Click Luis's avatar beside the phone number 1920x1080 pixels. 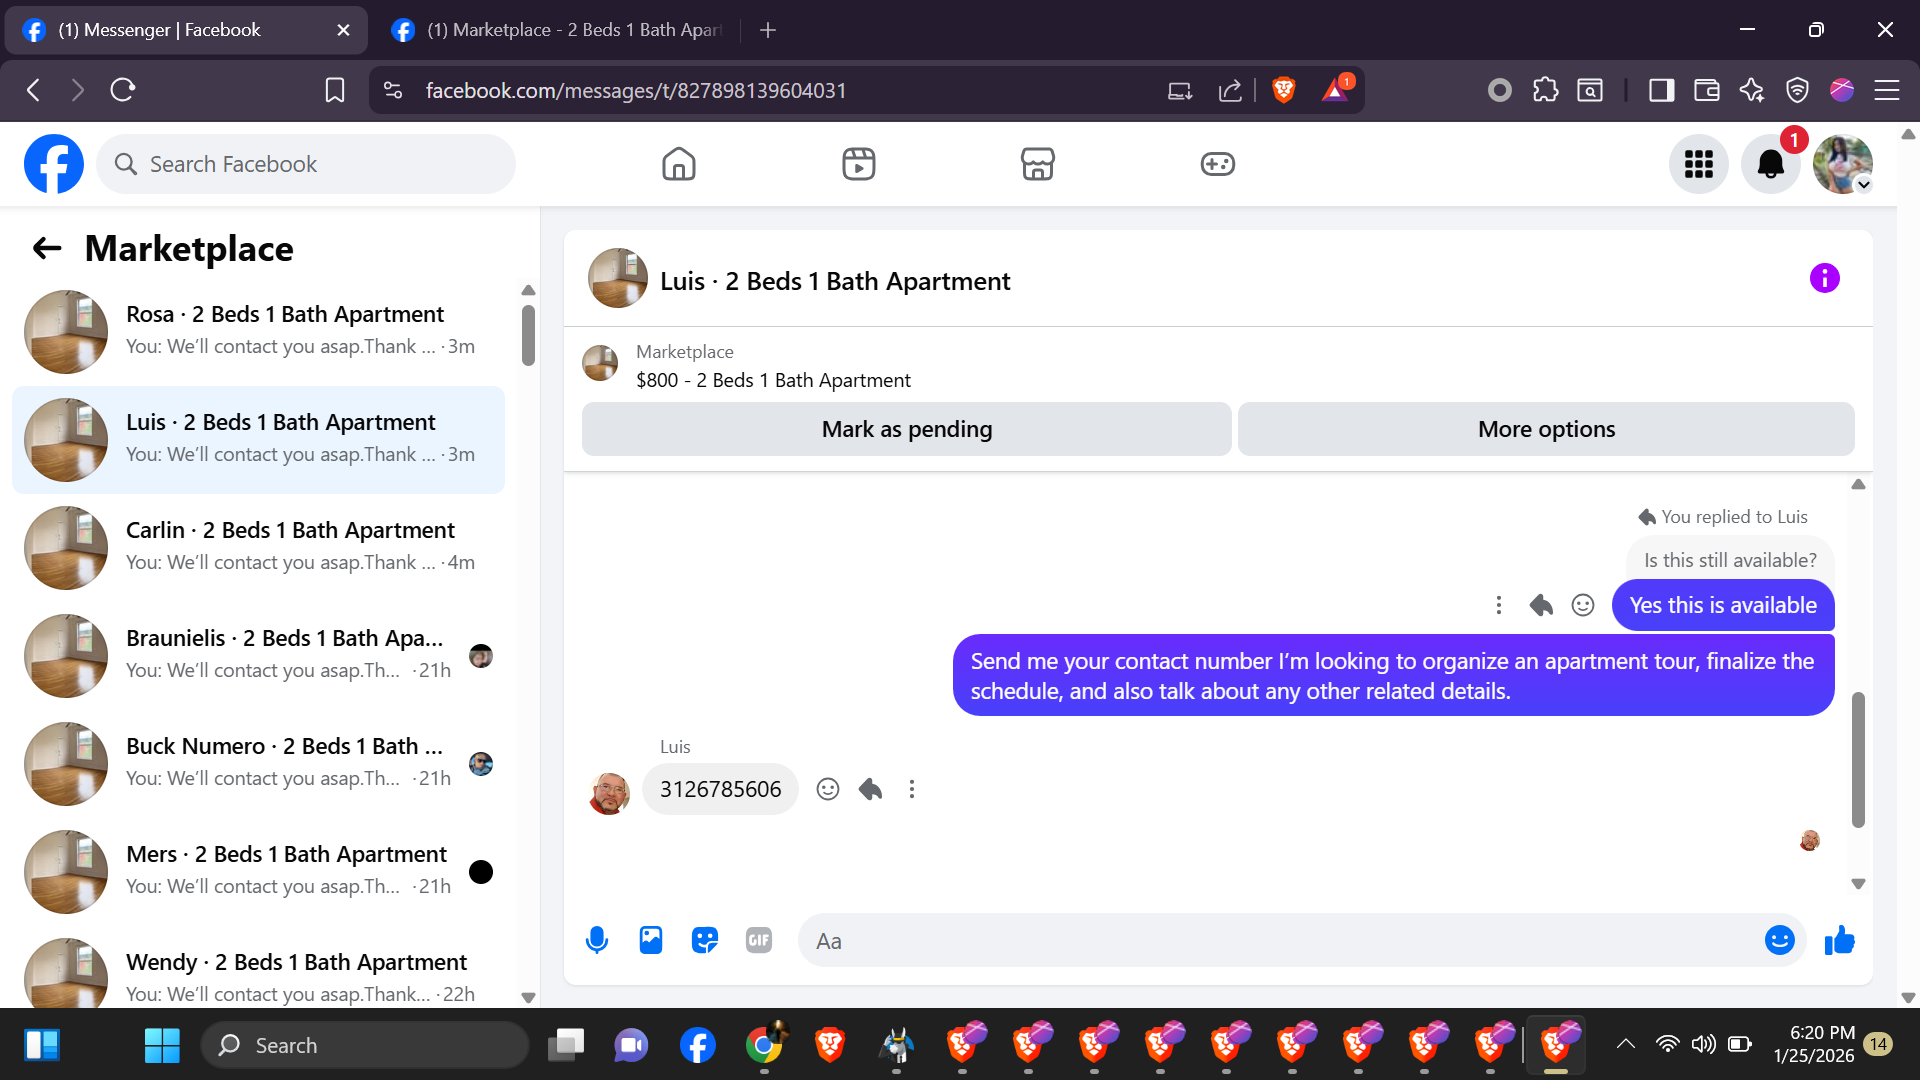coord(610,793)
